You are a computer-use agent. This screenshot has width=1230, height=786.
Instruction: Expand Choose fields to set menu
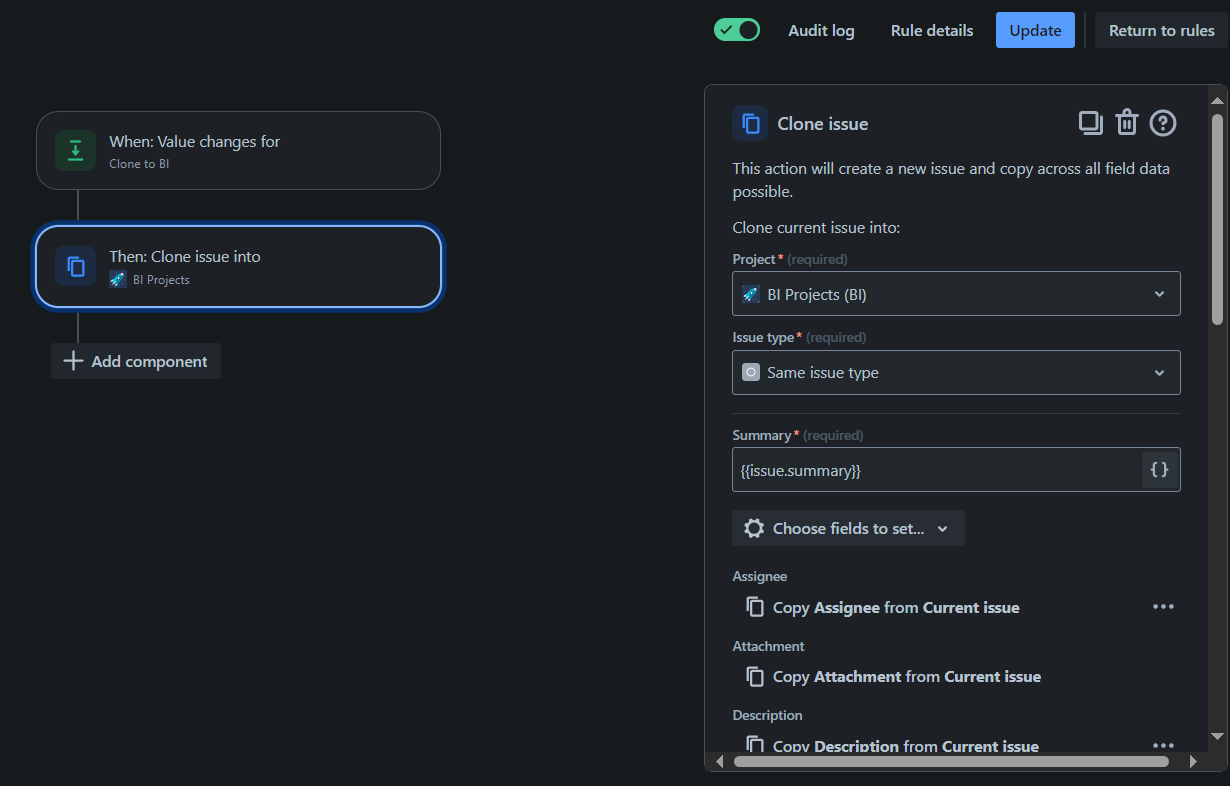point(848,528)
